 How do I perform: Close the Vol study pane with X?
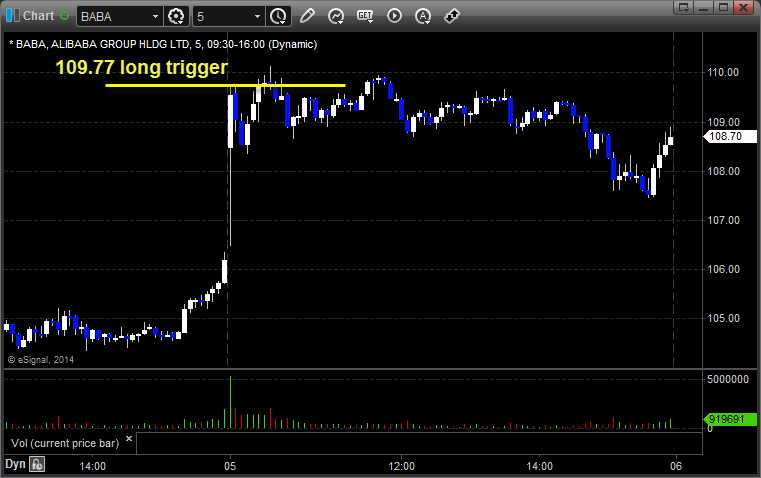pyautogui.click(x=129, y=439)
